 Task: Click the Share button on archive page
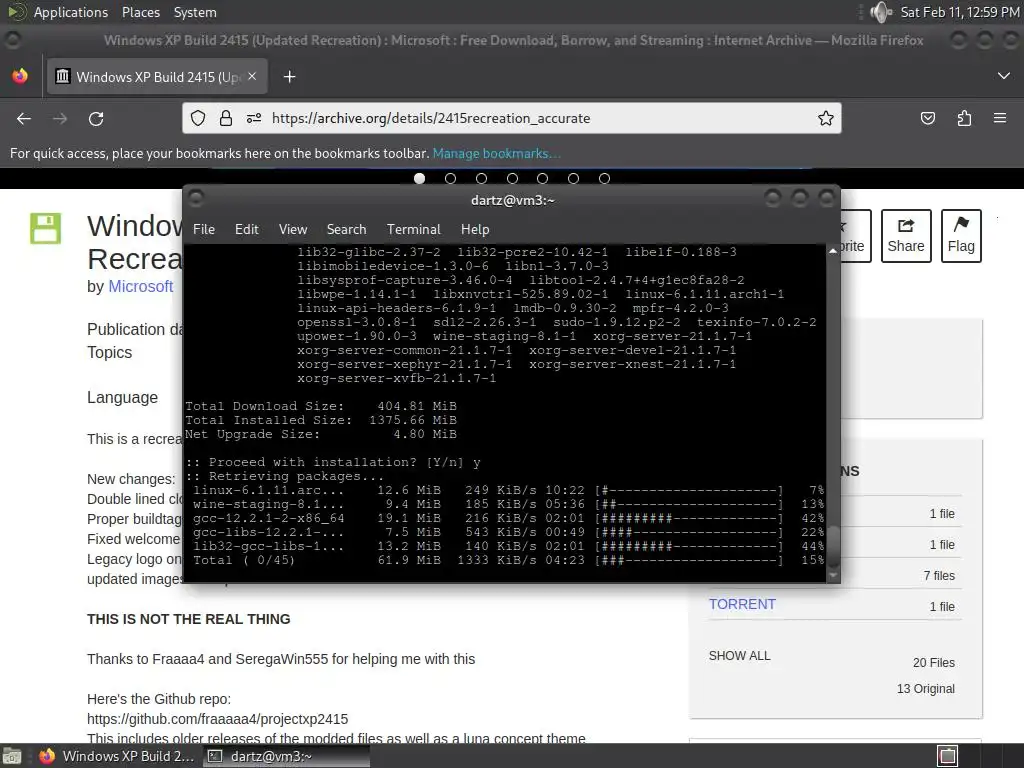click(x=906, y=236)
